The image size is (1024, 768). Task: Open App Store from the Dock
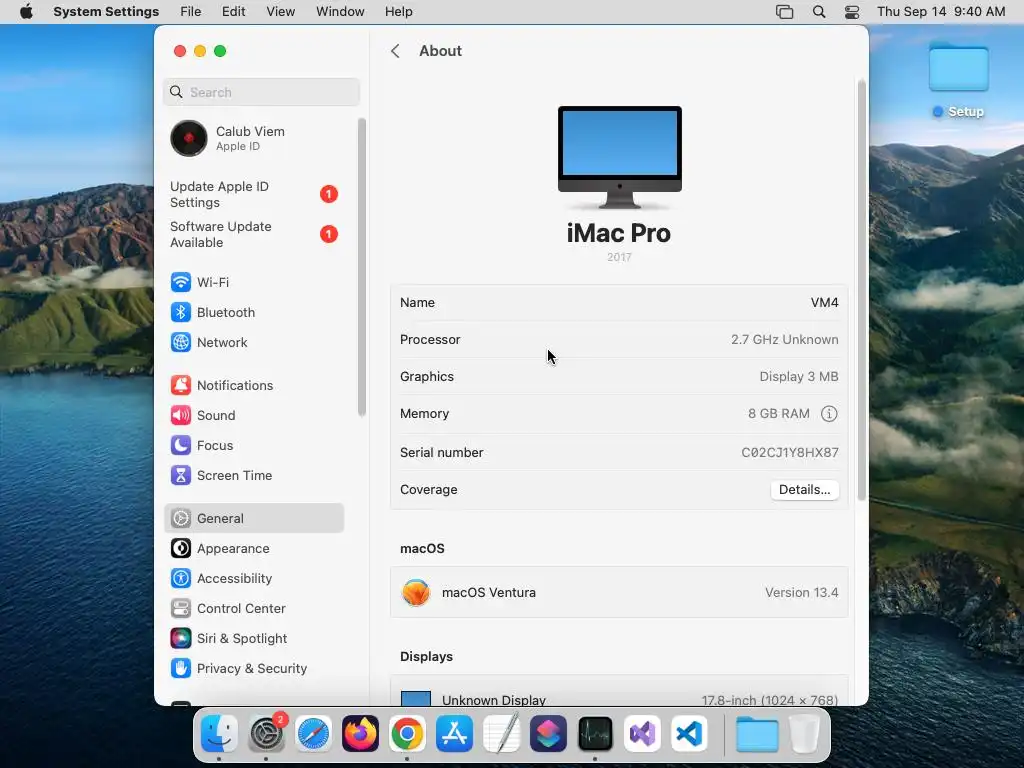pyautogui.click(x=454, y=733)
